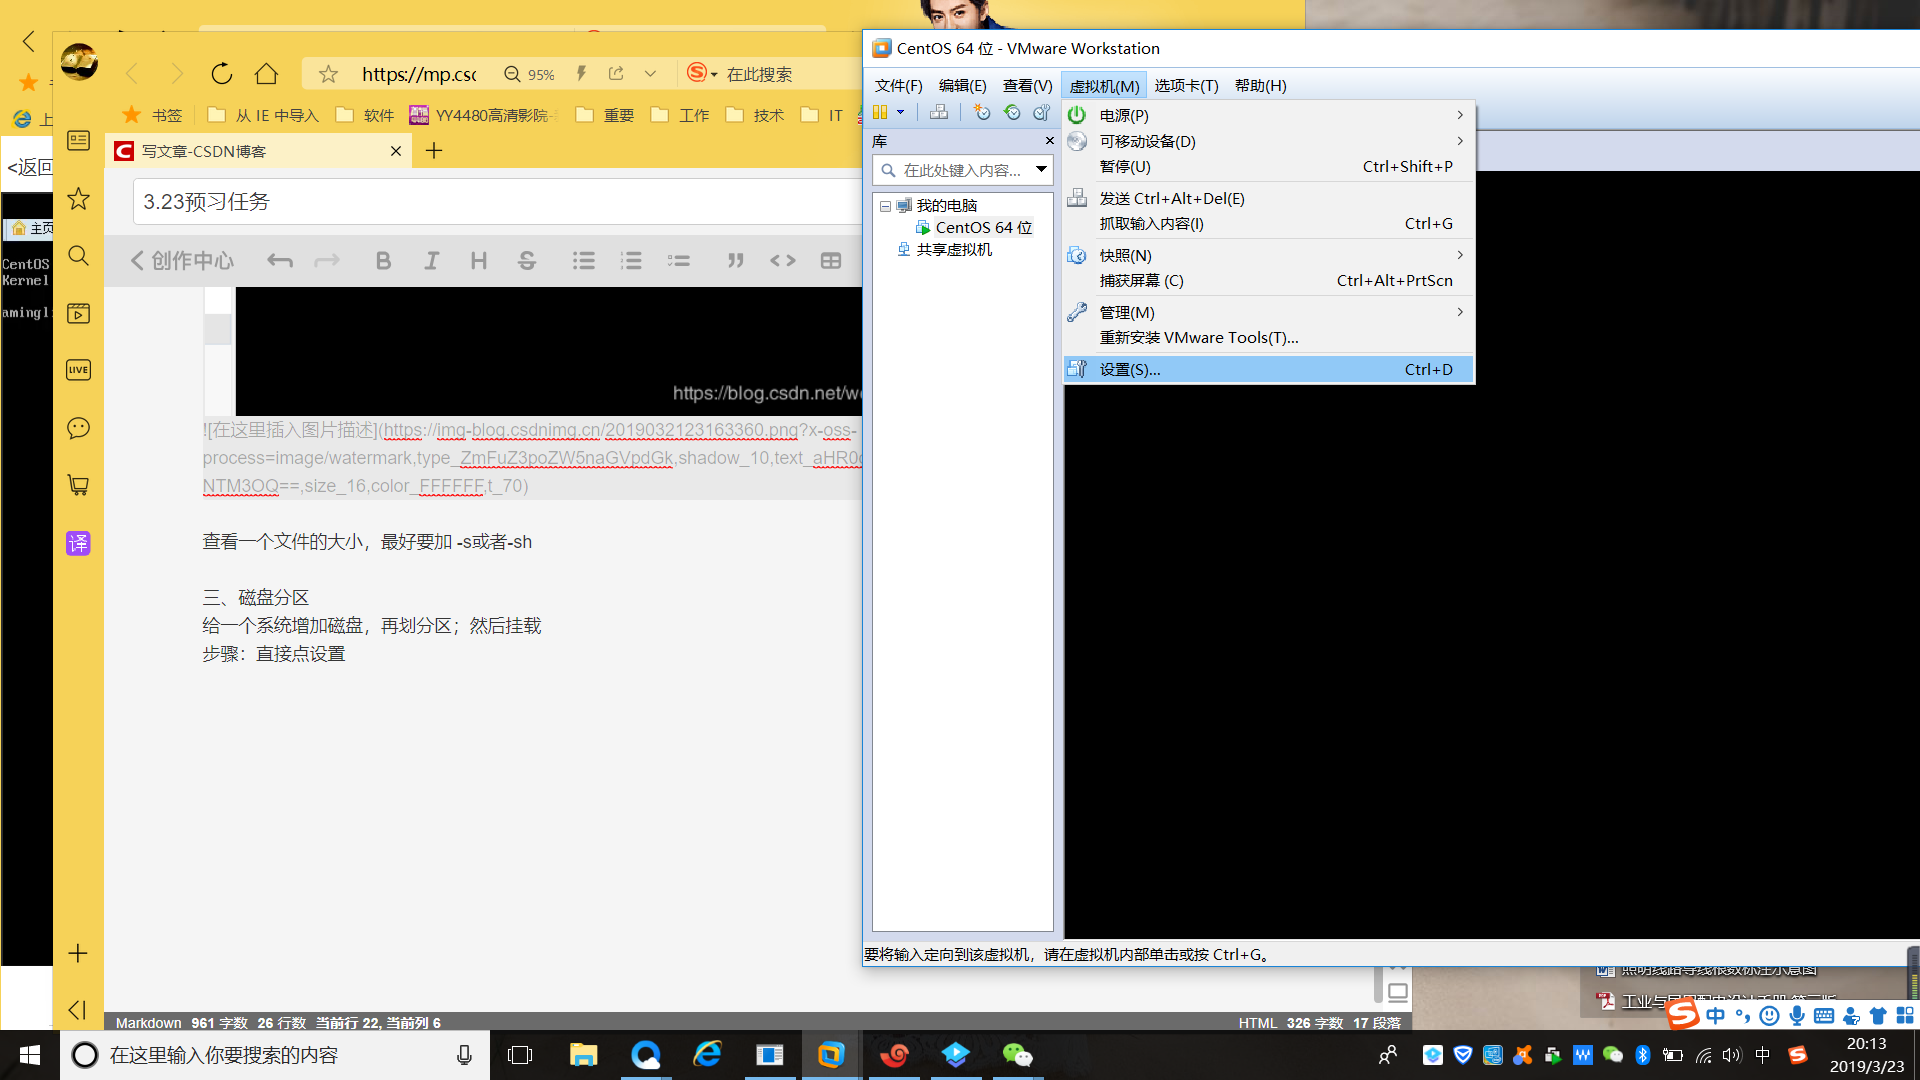This screenshot has height=1080, width=1920.
Task: Click the browser refresh icon
Action: tap(221, 73)
